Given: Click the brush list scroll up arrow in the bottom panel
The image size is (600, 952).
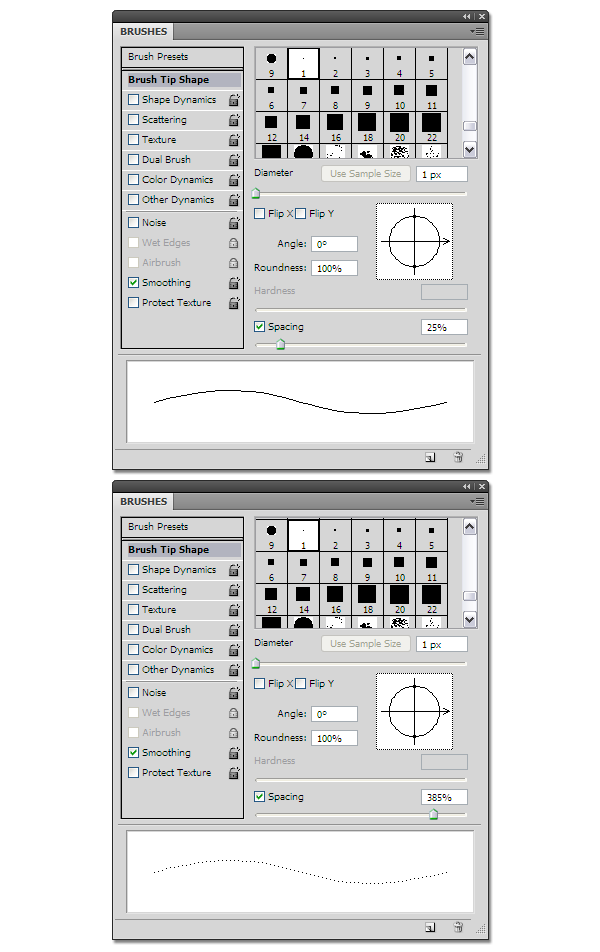Looking at the screenshot, I should (469, 527).
